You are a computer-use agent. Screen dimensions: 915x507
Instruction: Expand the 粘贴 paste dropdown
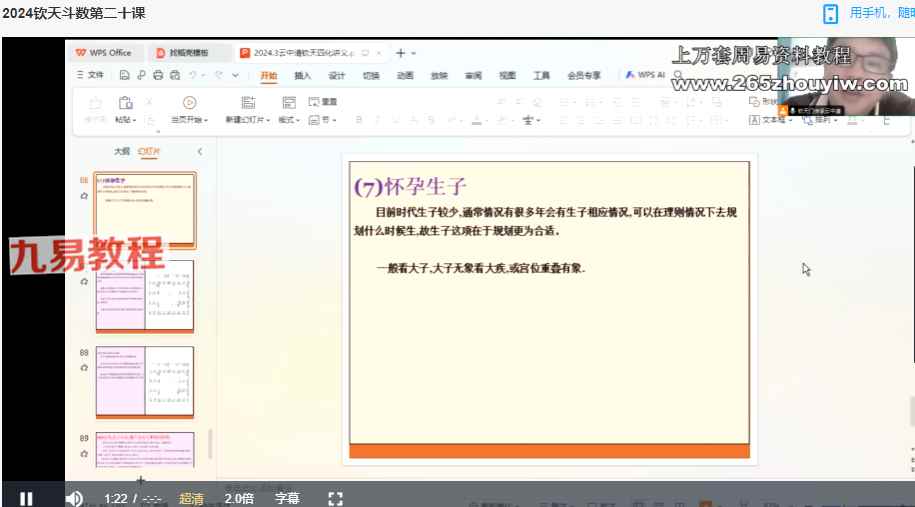(125, 119)
